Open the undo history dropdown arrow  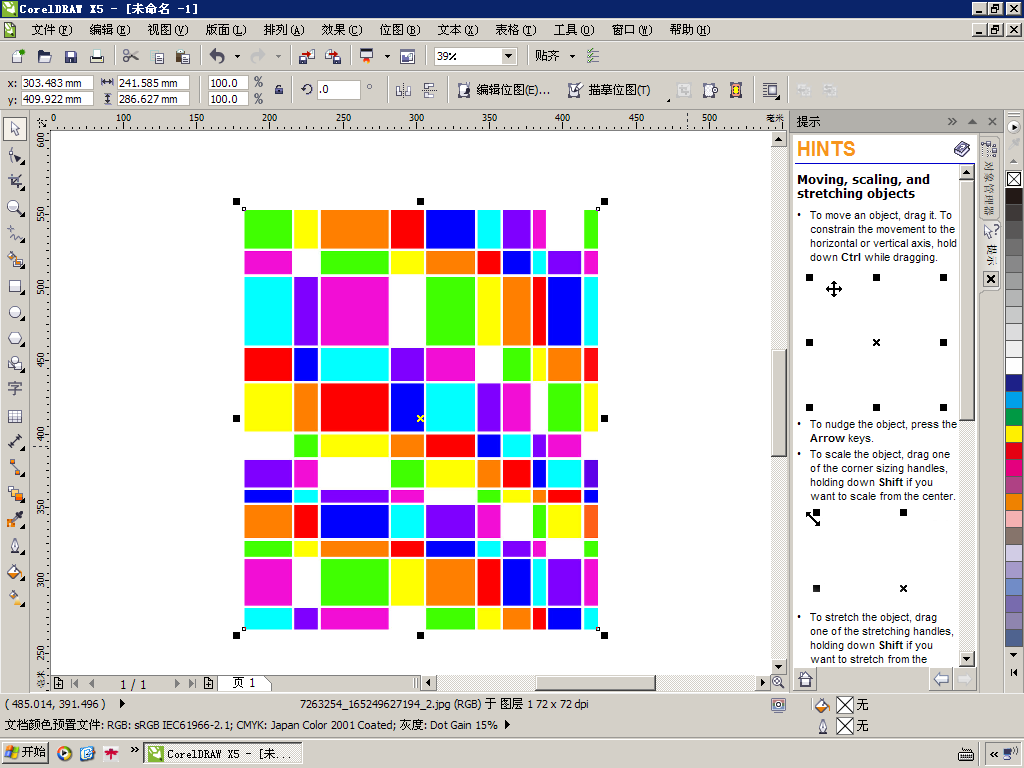coord(237,56)
